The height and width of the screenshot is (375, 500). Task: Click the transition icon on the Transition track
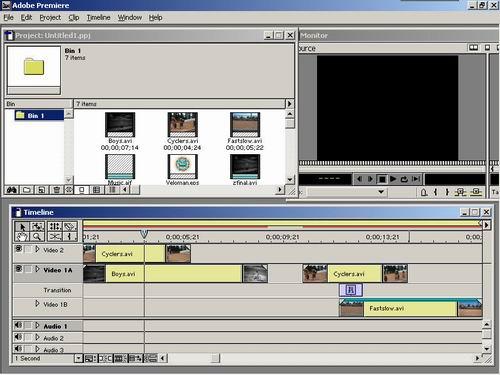[x=351, y=290]
